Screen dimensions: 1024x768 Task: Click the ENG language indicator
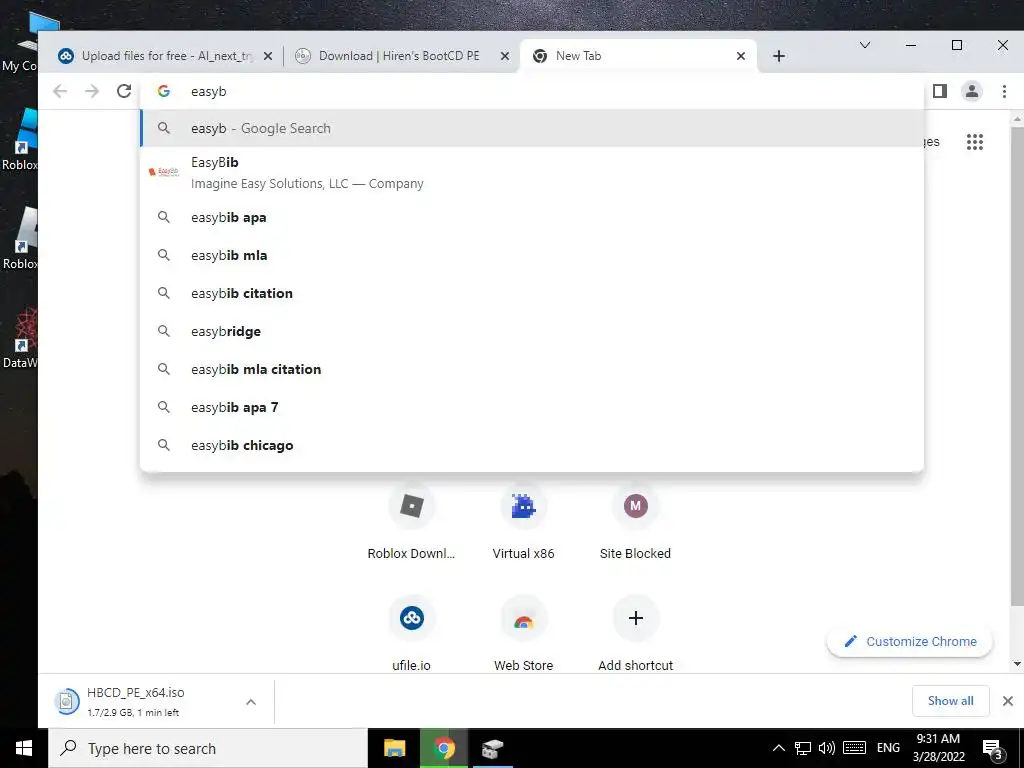[888, 748]
